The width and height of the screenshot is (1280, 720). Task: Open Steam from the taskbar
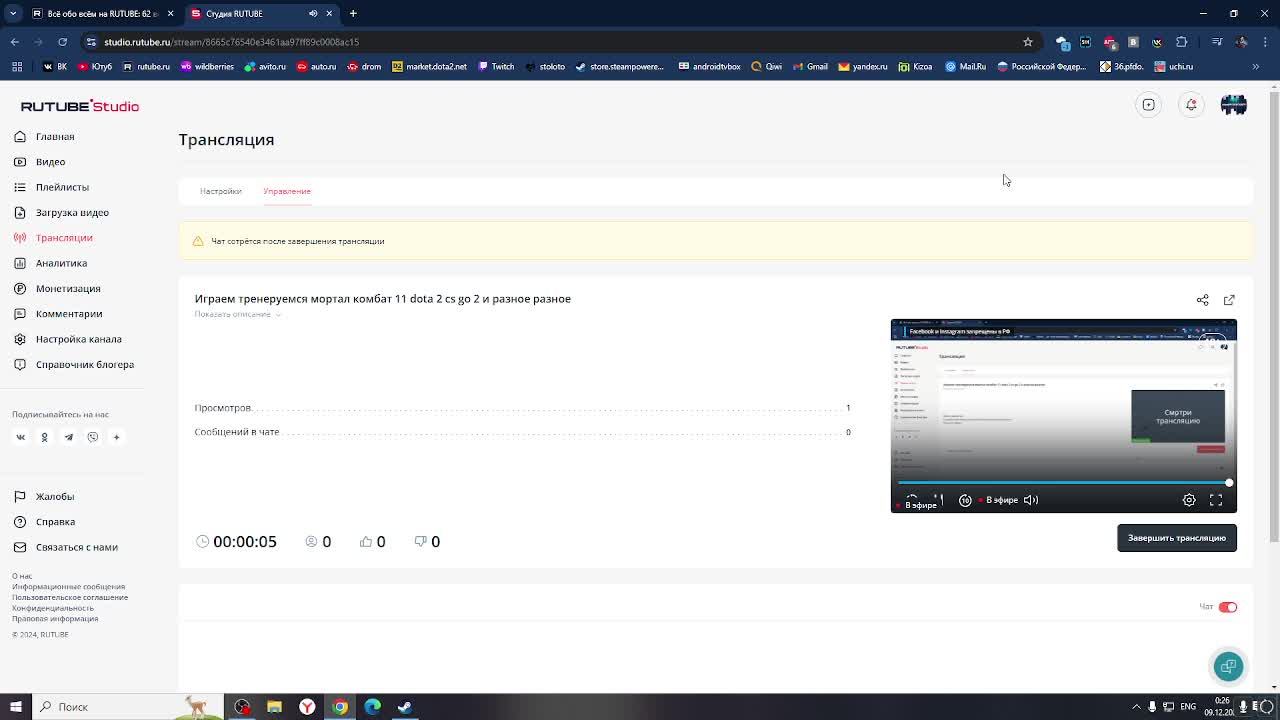click(405, 707)
